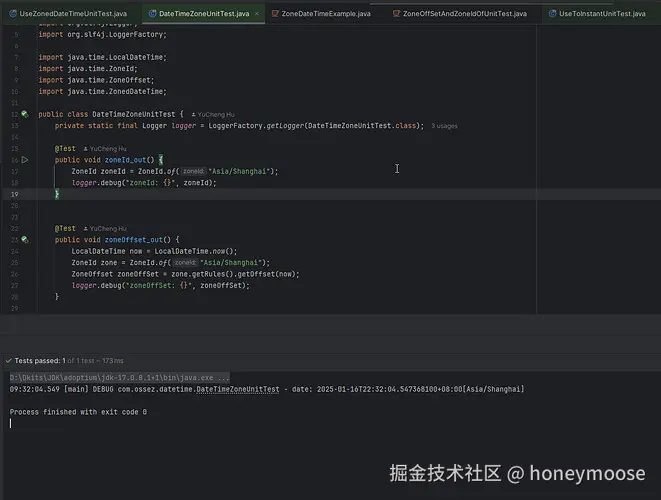Click import java.time.LocalDateTime line
This screenshot has height=500, width=661.
[102, 57]
